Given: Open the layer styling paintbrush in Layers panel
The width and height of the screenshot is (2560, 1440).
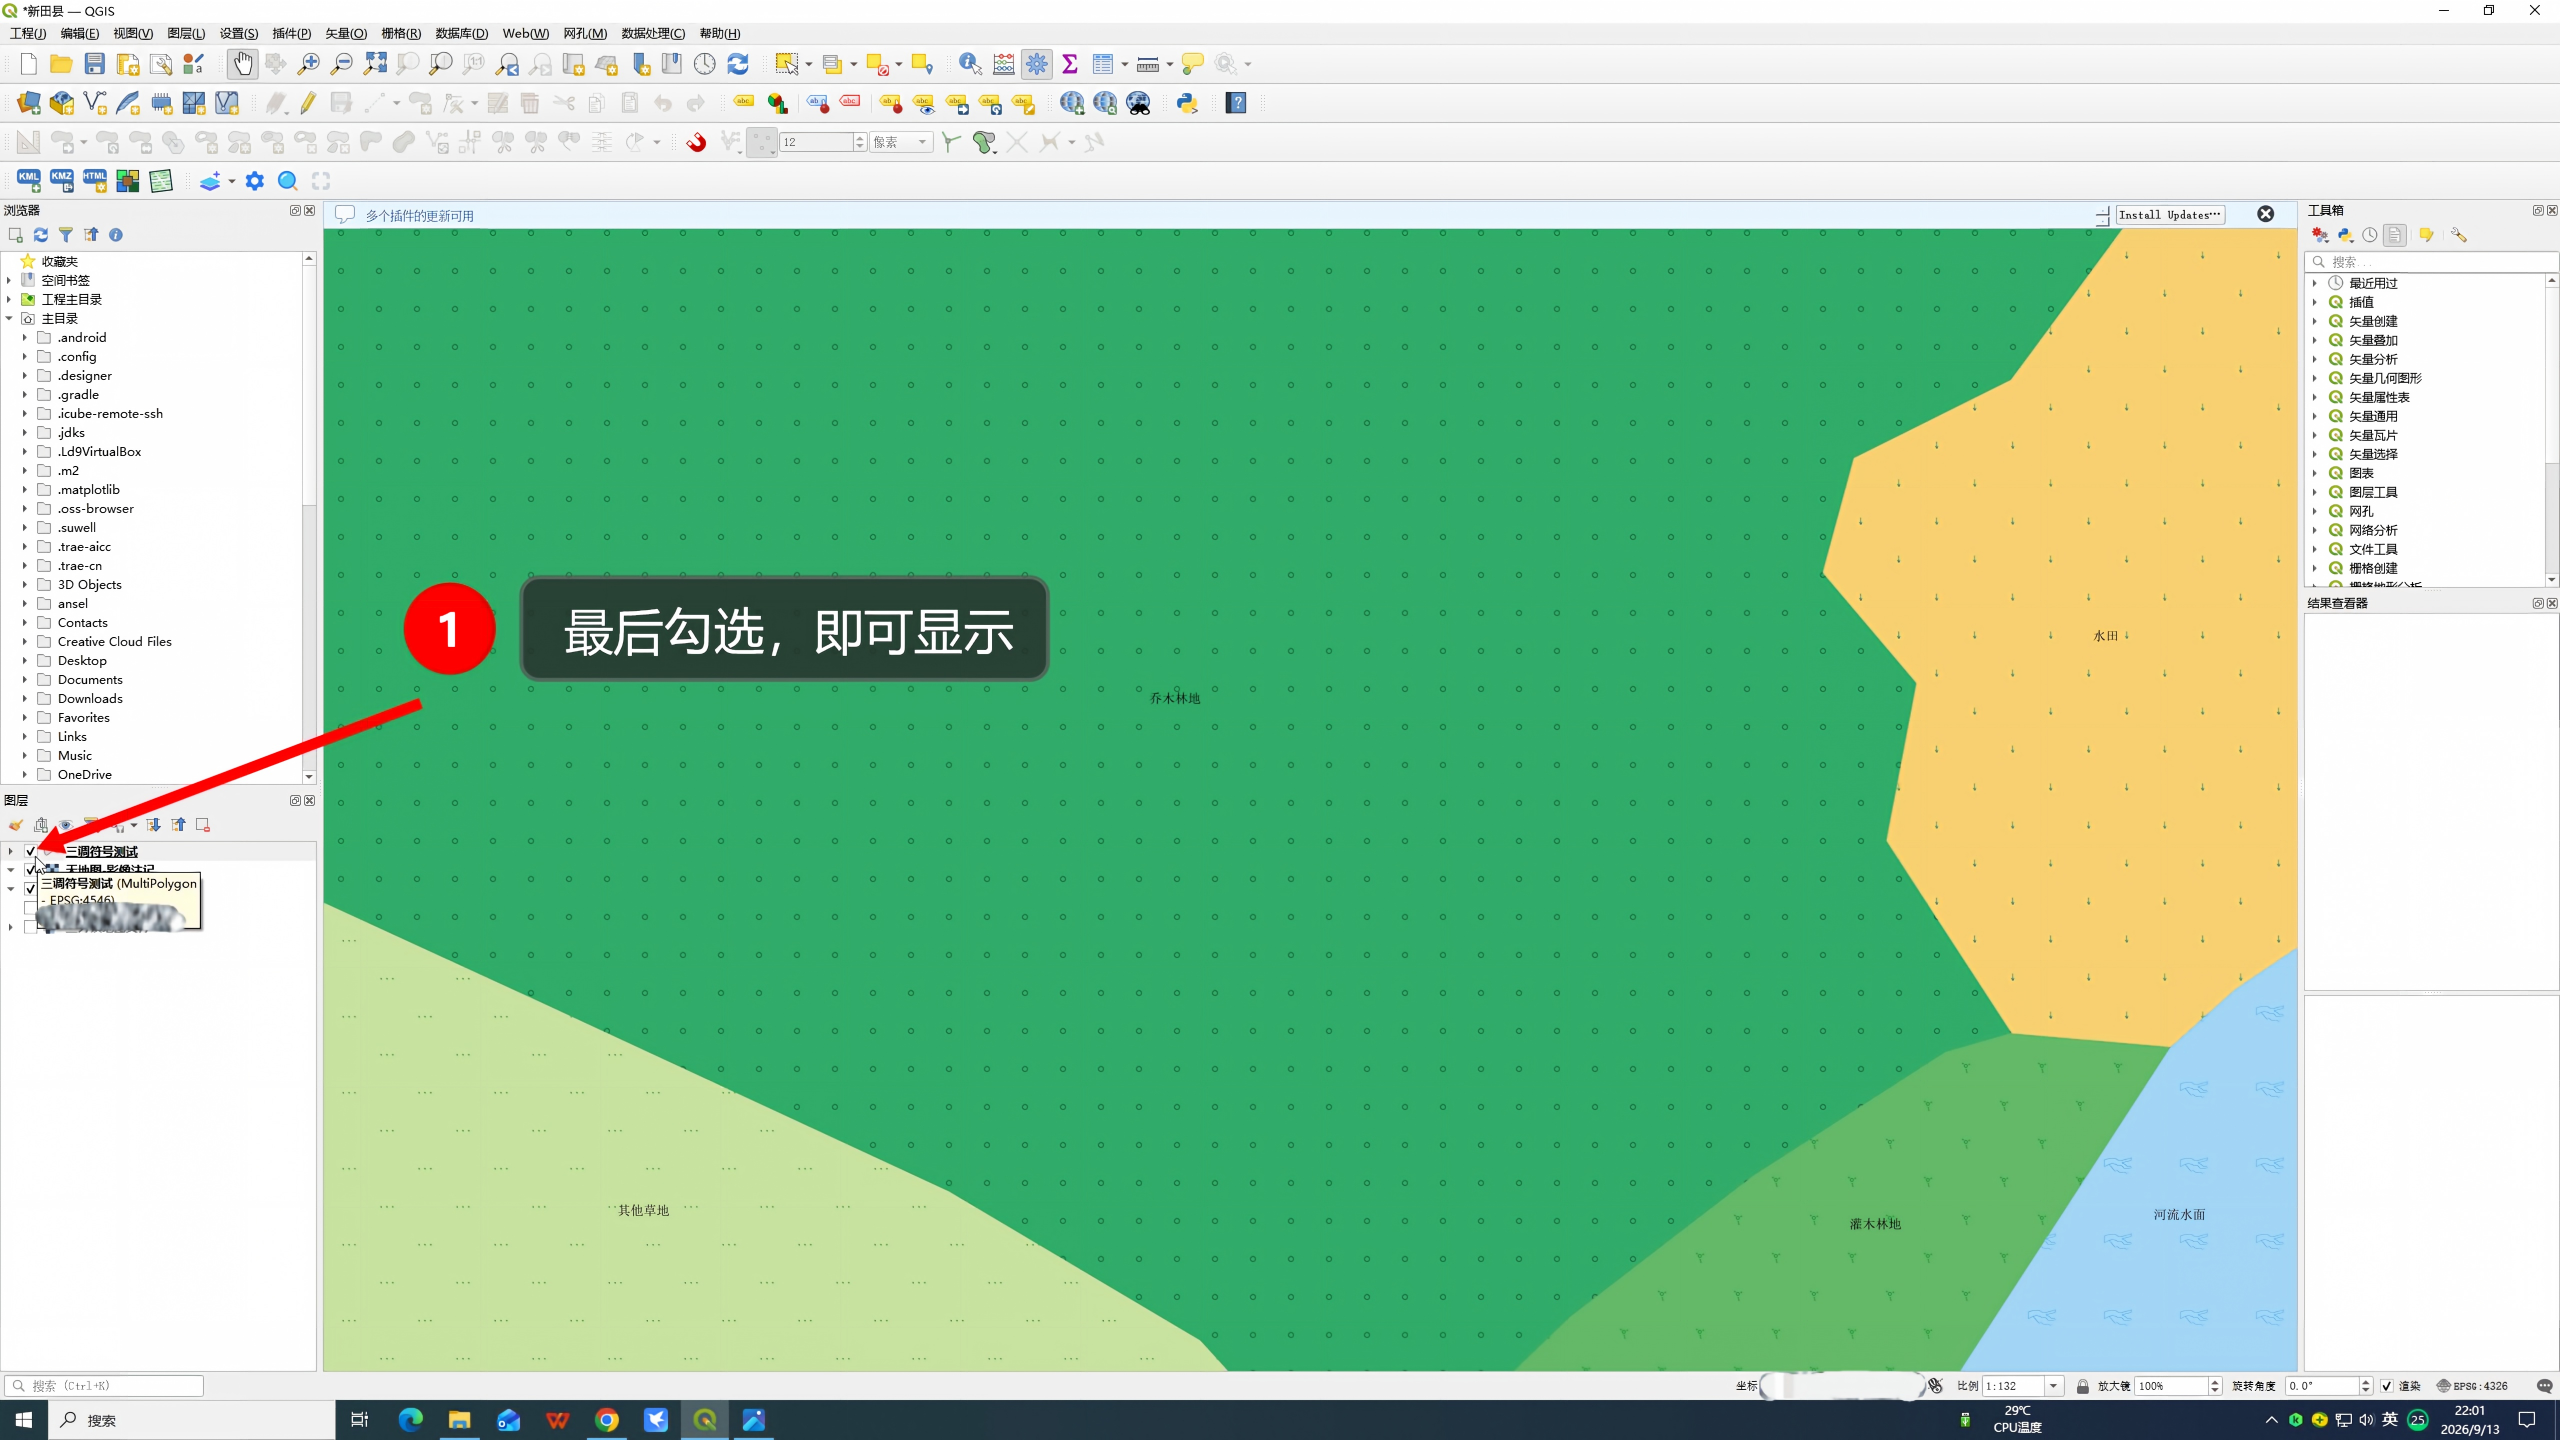Looking at the screenshot, I should (16, 825).
